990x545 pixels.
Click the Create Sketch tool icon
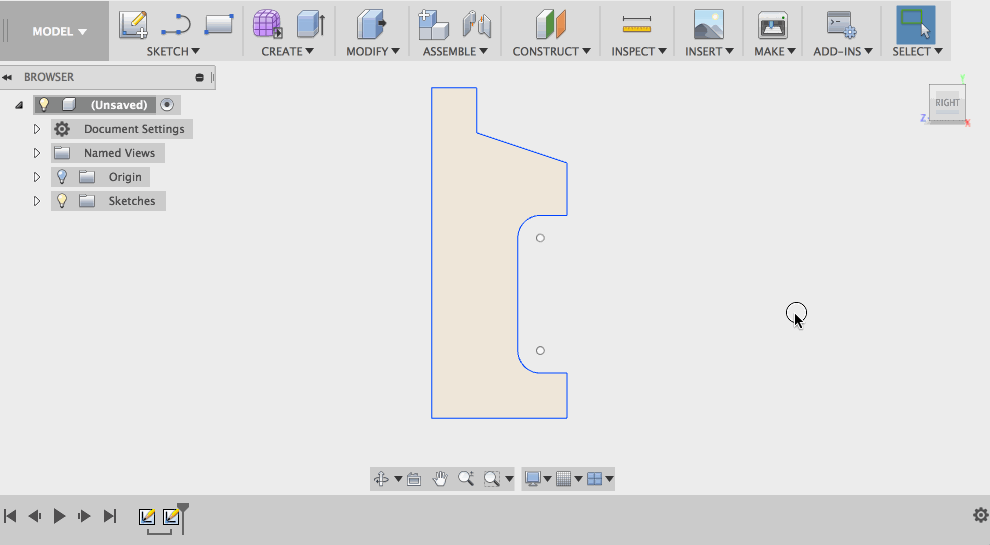pyautogui.click(x=133, y=24)
